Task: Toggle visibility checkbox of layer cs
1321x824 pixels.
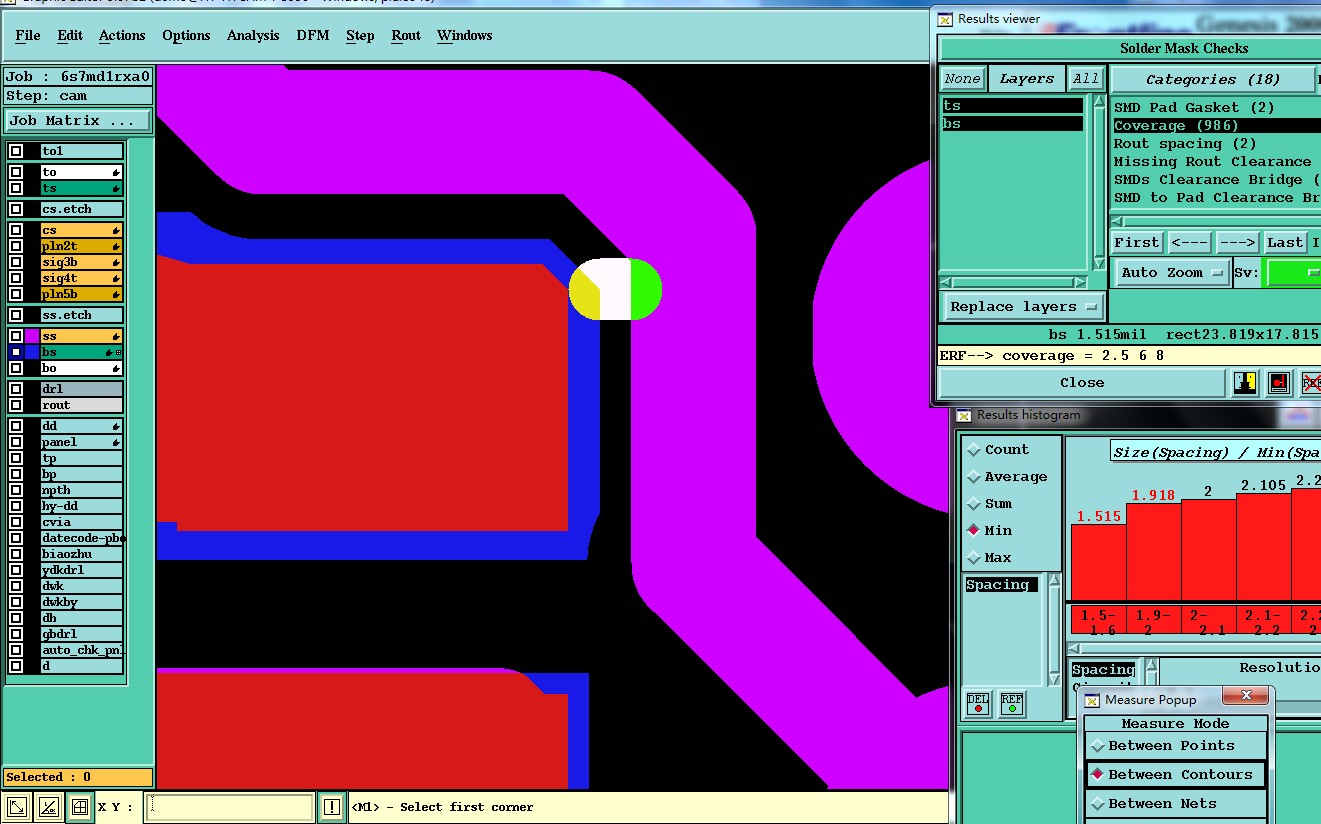Action: (x=16, y=230)
